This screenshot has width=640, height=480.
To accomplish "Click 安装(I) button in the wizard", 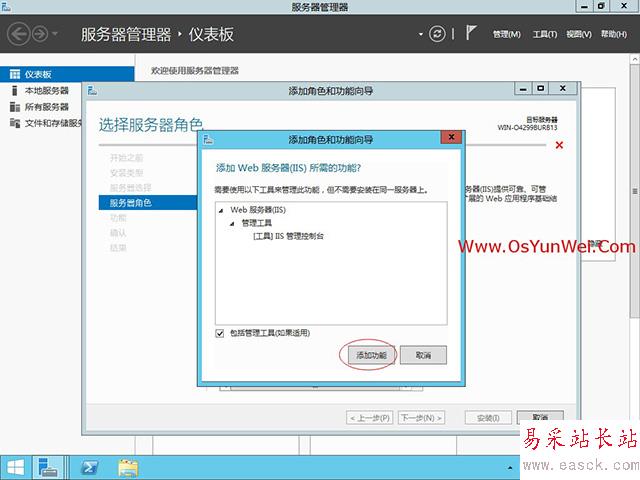I will (488, 418).
